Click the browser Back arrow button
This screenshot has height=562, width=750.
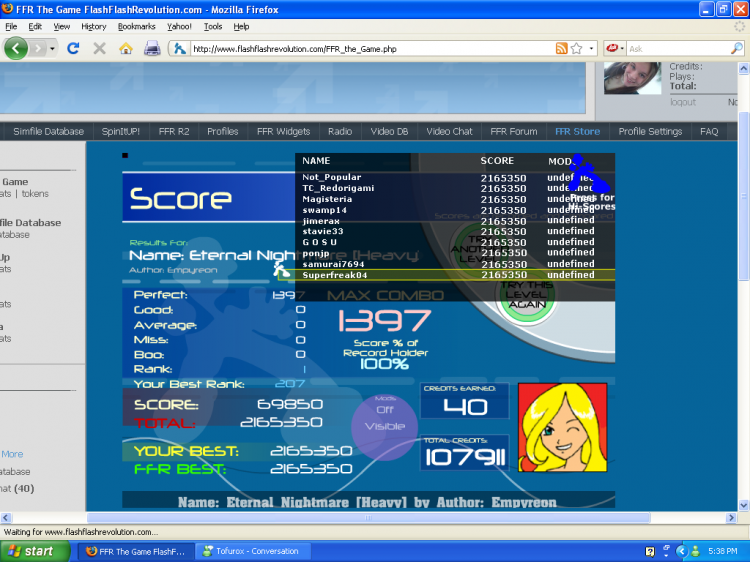17,48
